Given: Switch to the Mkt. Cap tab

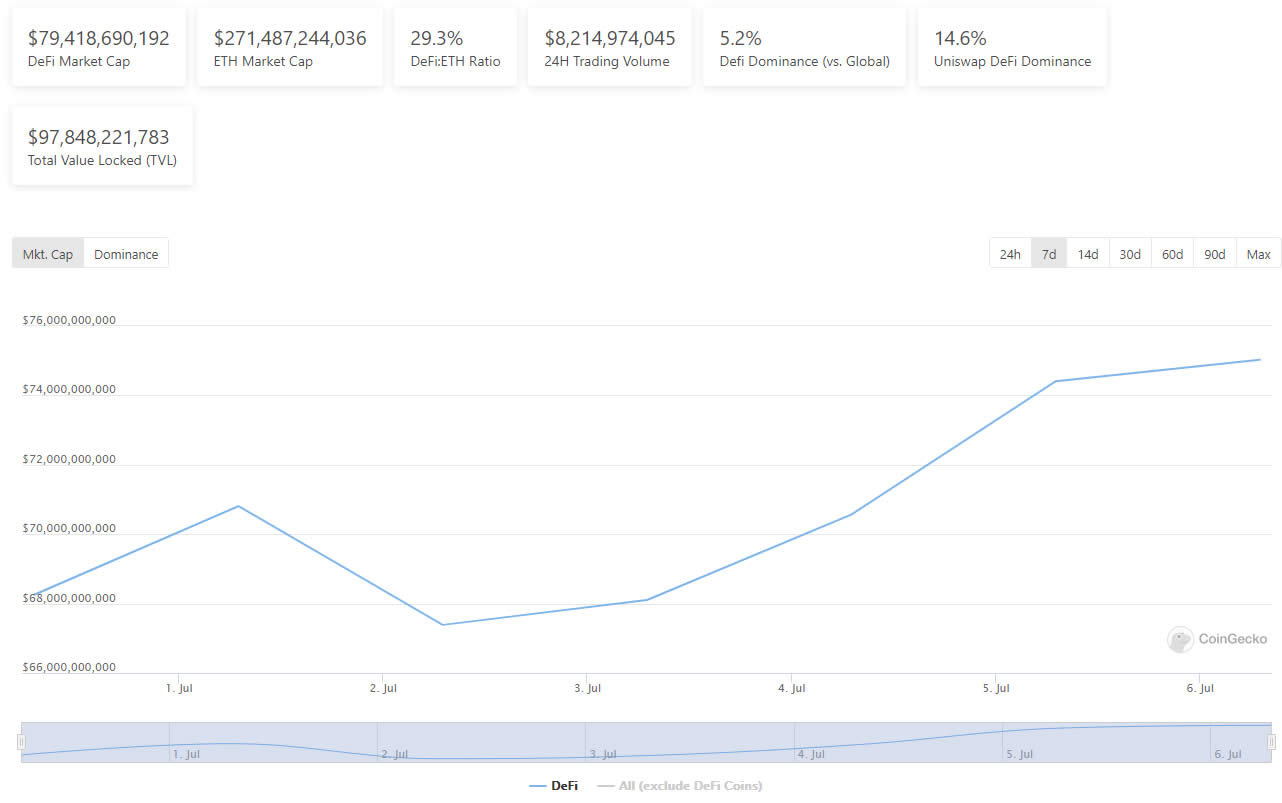Looking at the screenshot, I should point(48,254).
